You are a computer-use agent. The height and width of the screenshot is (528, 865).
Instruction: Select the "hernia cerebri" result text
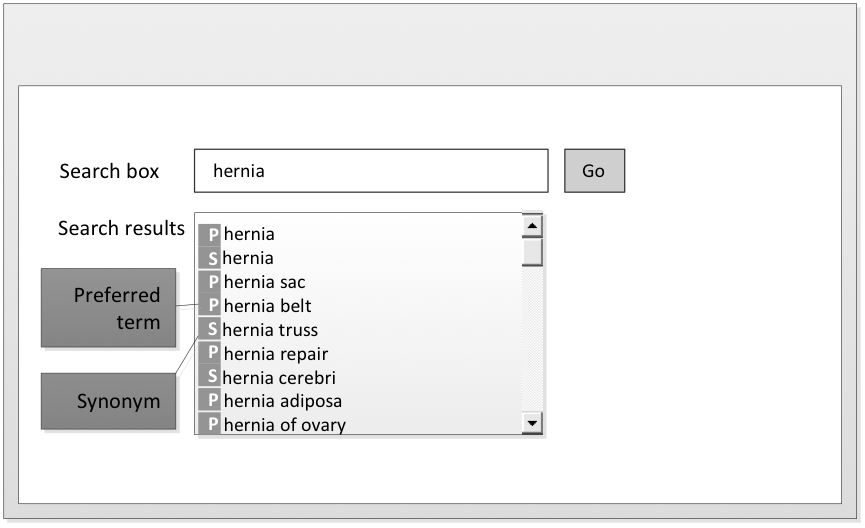tap(279, 377)
